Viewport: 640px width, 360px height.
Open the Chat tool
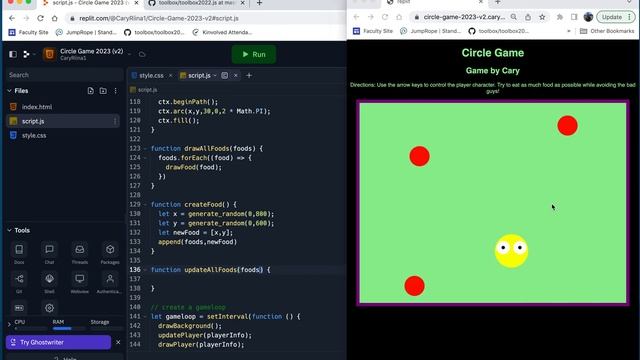(49, 253)
